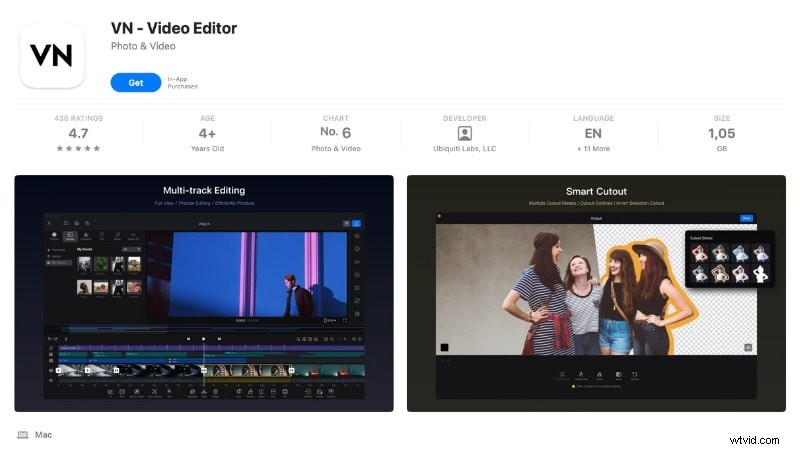Click the five-star rating row
Screen dimensions: 800x450
78,148
